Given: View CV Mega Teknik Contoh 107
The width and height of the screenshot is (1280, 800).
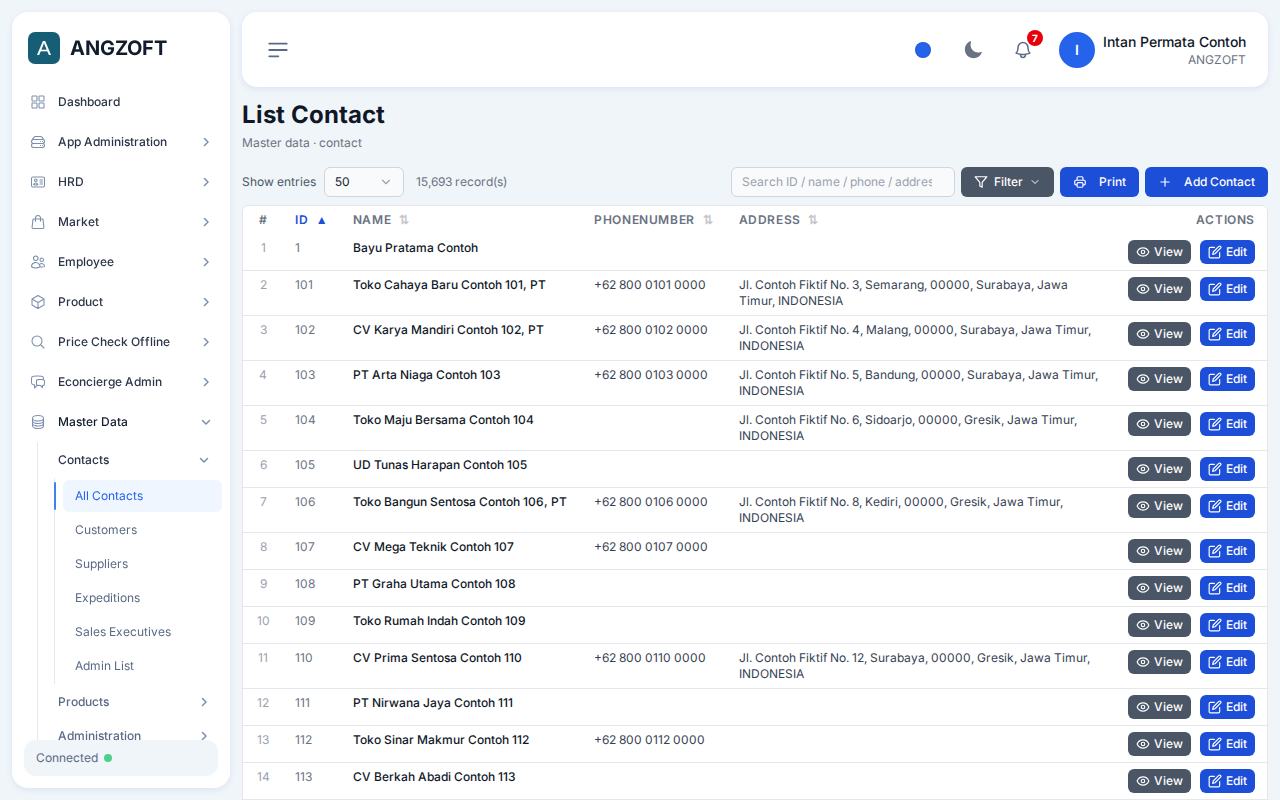Looking at the screenshot, I should tap(1159, 551).
